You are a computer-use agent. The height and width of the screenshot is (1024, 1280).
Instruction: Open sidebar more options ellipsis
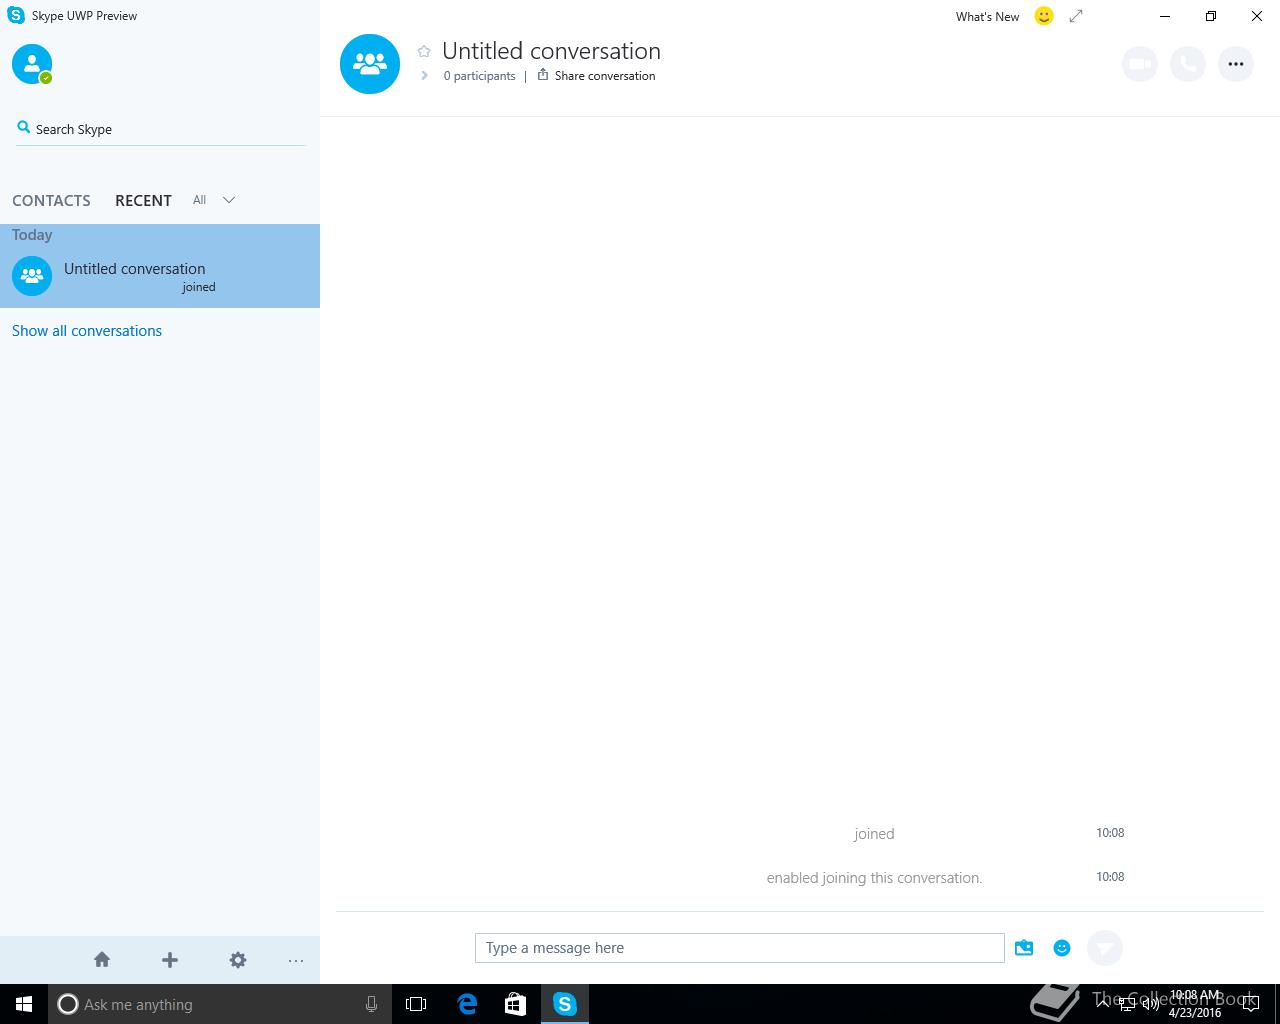(x=296, y=961)
